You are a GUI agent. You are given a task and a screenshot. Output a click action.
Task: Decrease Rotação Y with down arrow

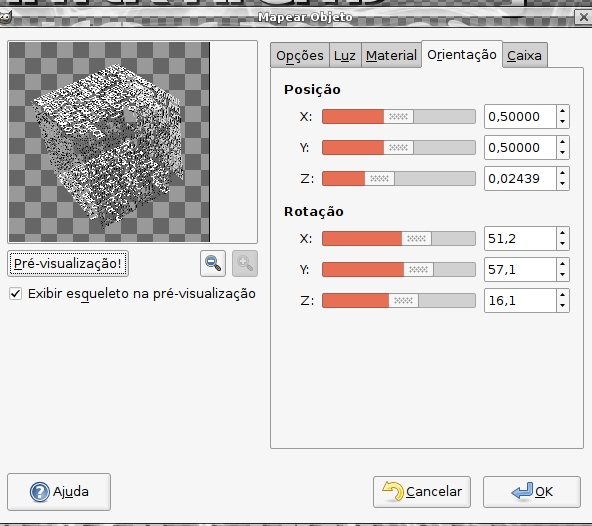[563, 275]
